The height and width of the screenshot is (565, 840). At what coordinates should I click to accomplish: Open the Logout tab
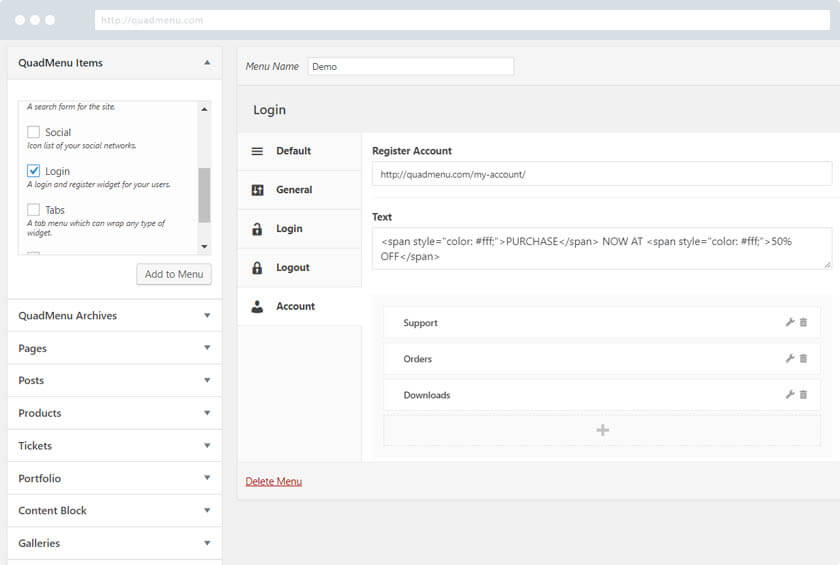(x=293, y=268)
